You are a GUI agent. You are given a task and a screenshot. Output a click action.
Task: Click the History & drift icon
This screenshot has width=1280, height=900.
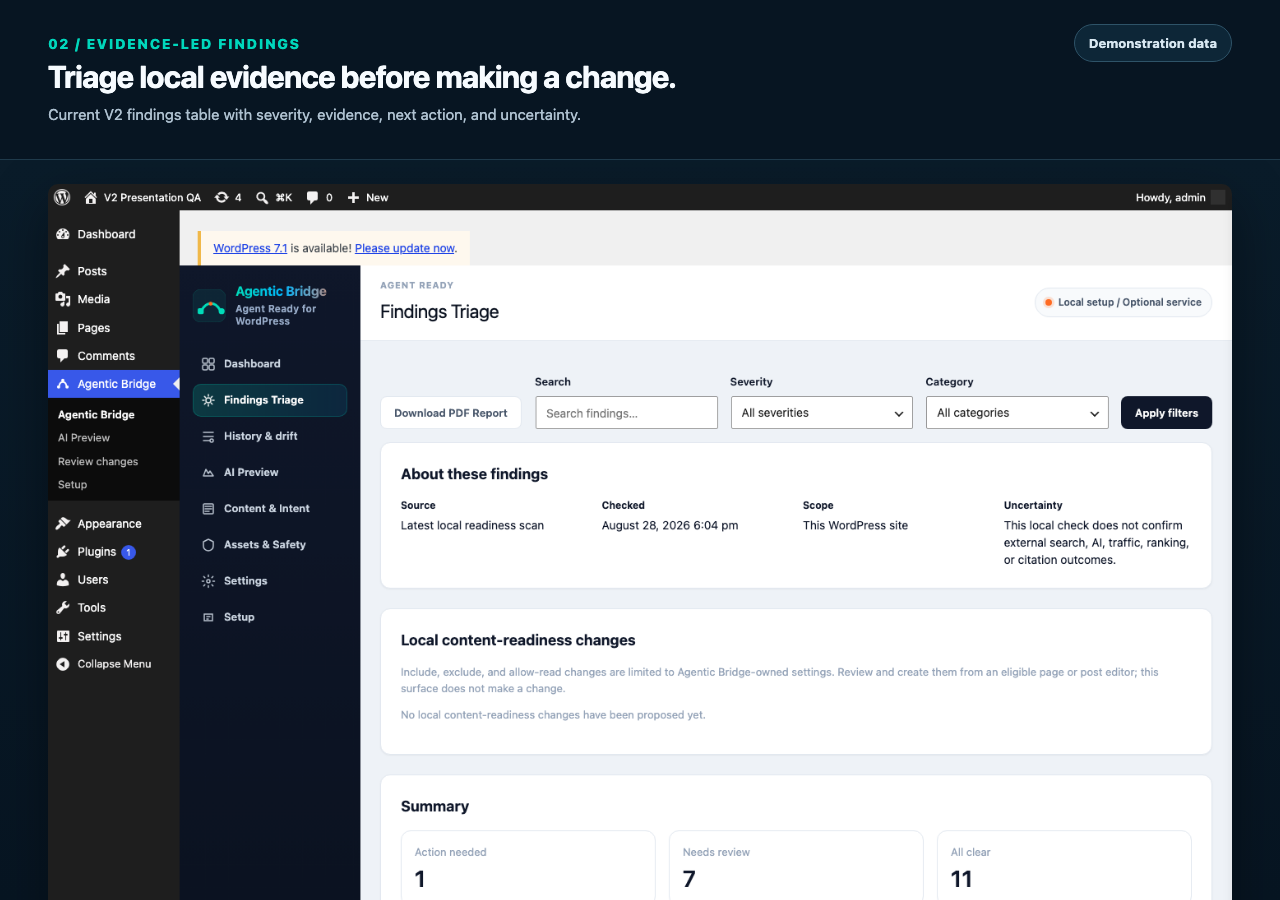[x=208, y=436]
